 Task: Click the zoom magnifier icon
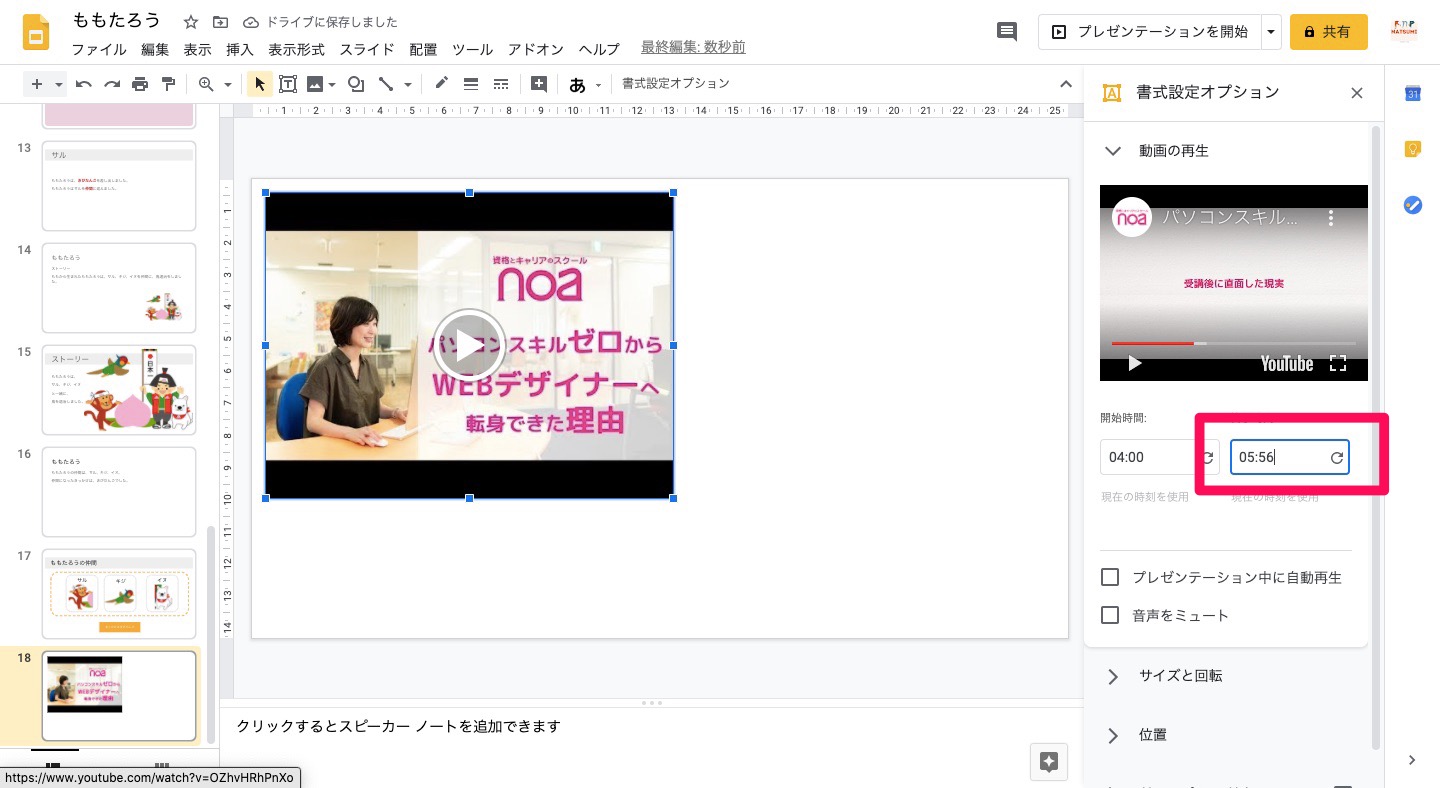[x=207, y=84]
